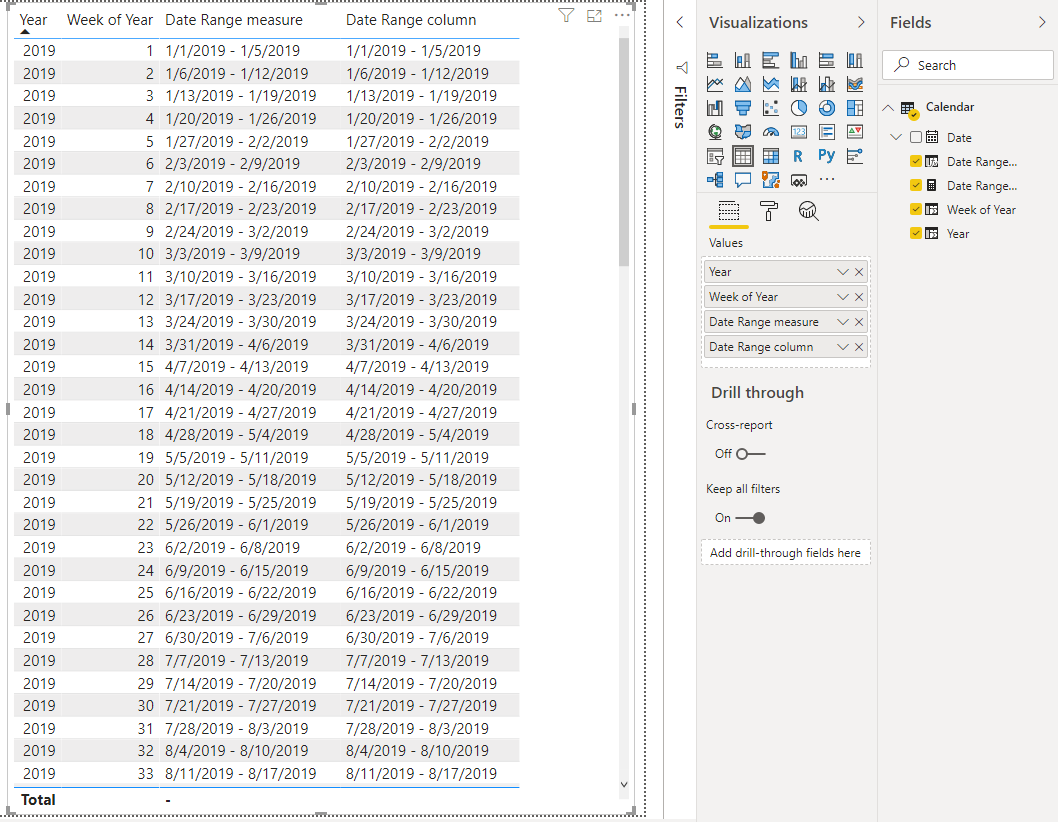Get more visuals via ellipsis
Image resolution: width=1058 pixels, height=822 pixels.
[827, 180]
